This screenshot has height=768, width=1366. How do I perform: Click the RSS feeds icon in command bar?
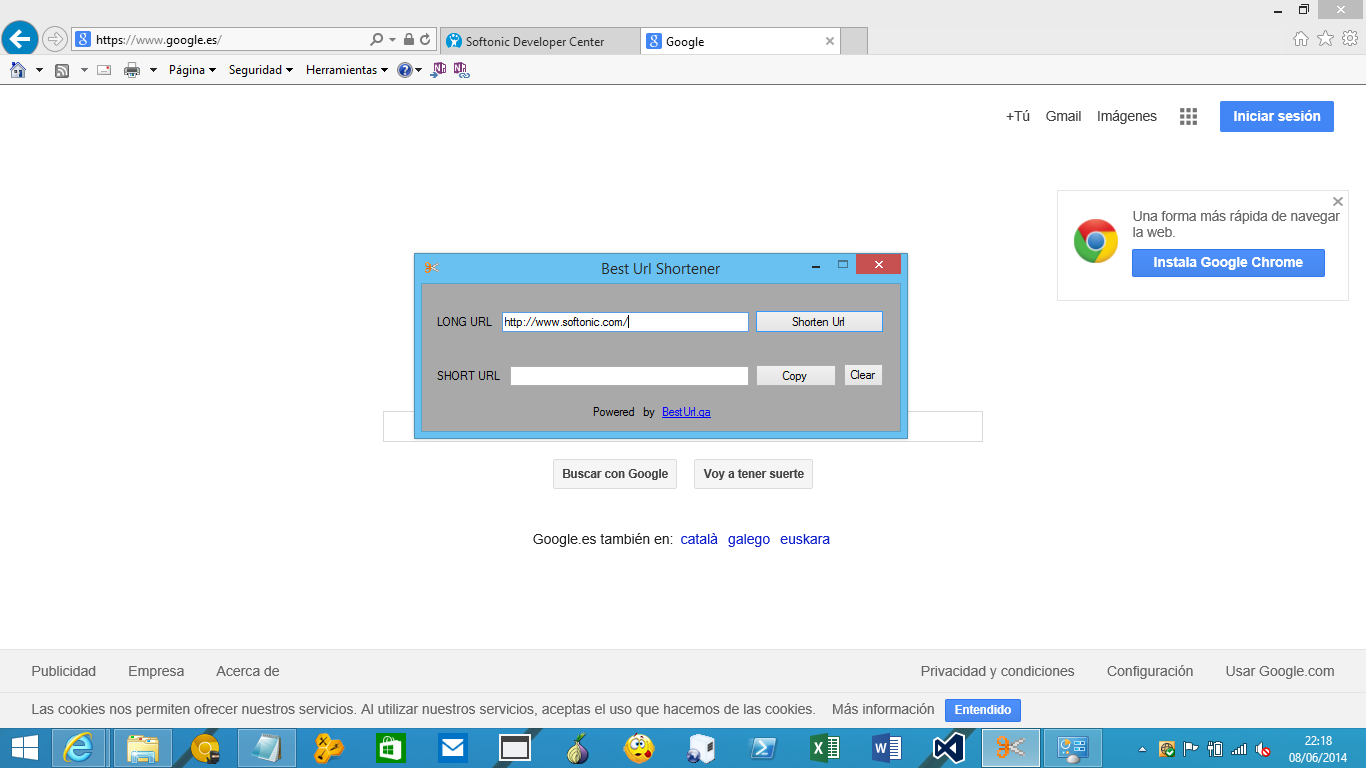[62, 70]
